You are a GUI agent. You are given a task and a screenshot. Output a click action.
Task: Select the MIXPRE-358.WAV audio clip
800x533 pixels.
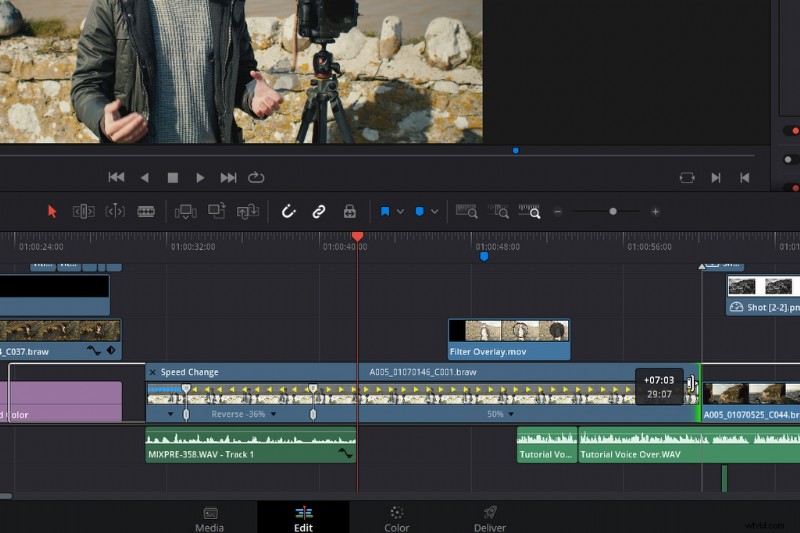[x=251, y=445]
